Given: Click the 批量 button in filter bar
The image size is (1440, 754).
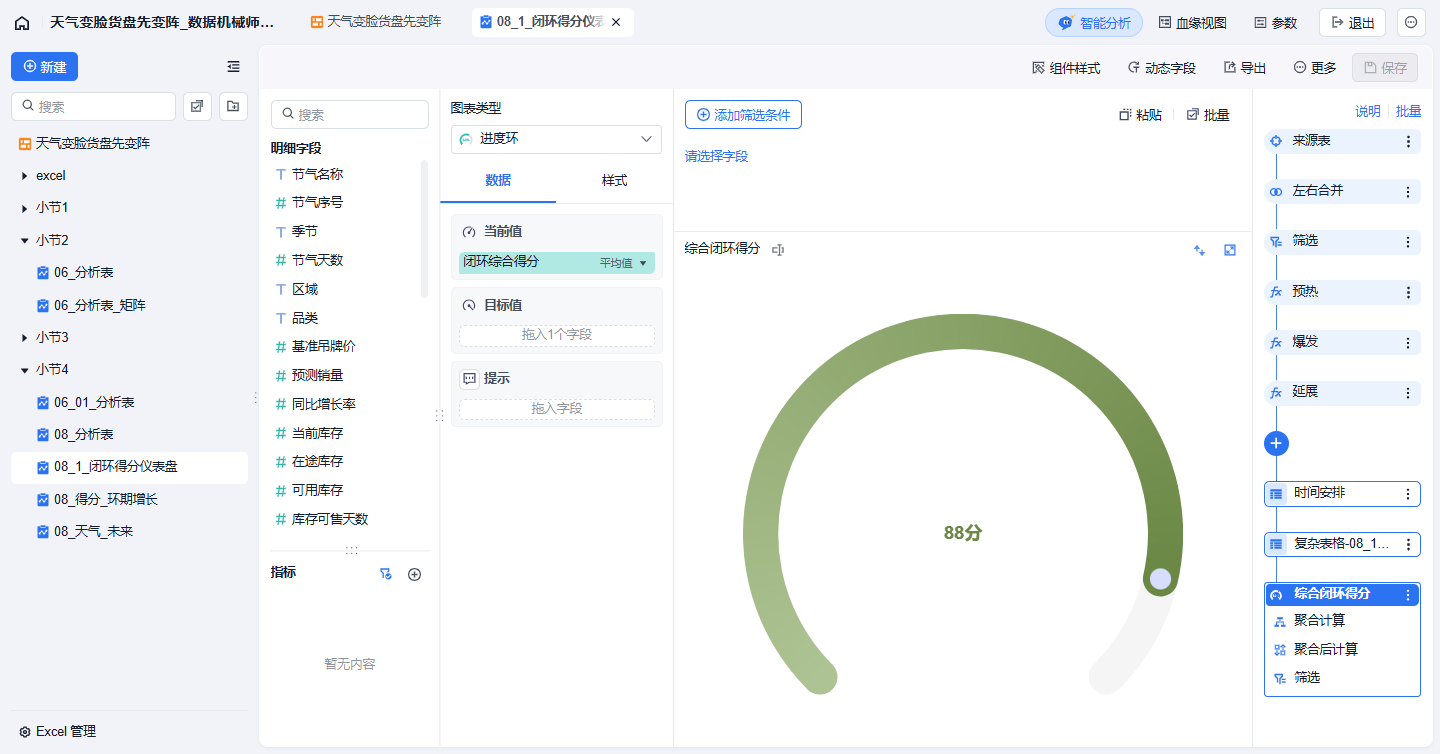Looking at the screenshot, I should click(x=1208, y=115).
